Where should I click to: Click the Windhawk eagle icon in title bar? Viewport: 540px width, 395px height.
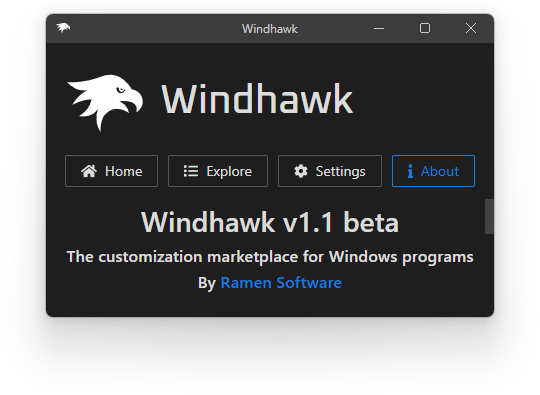pos(63,28)
